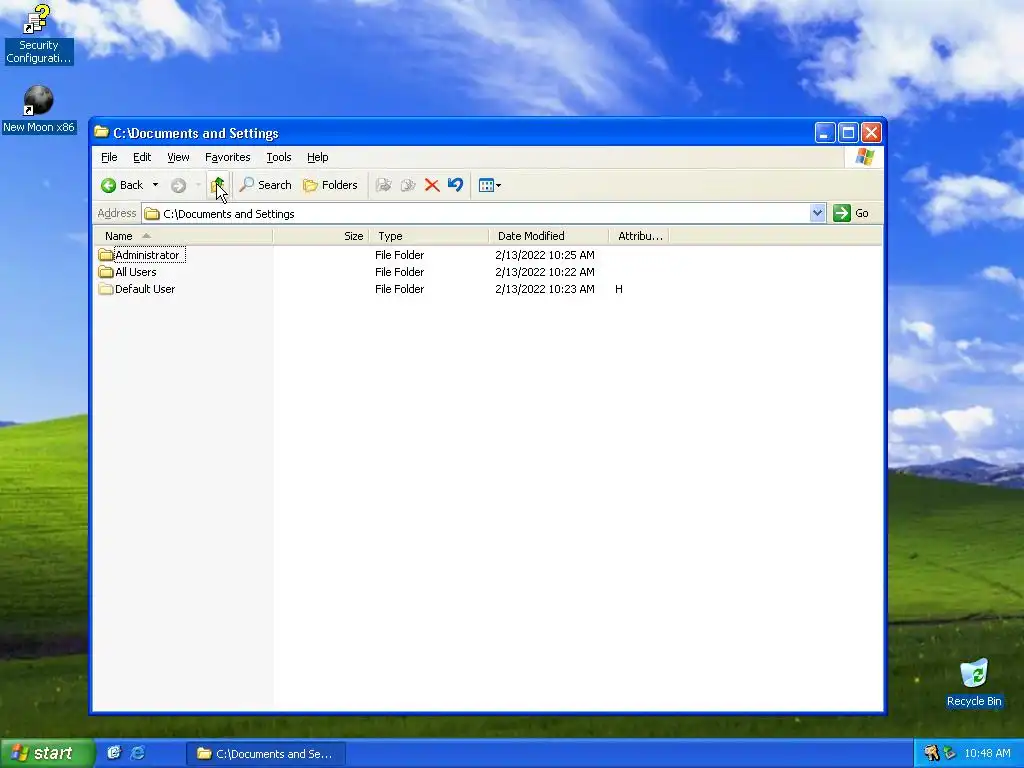Open the Edit menu
This screenshot has height=768, width=1024.
point(142,157)
